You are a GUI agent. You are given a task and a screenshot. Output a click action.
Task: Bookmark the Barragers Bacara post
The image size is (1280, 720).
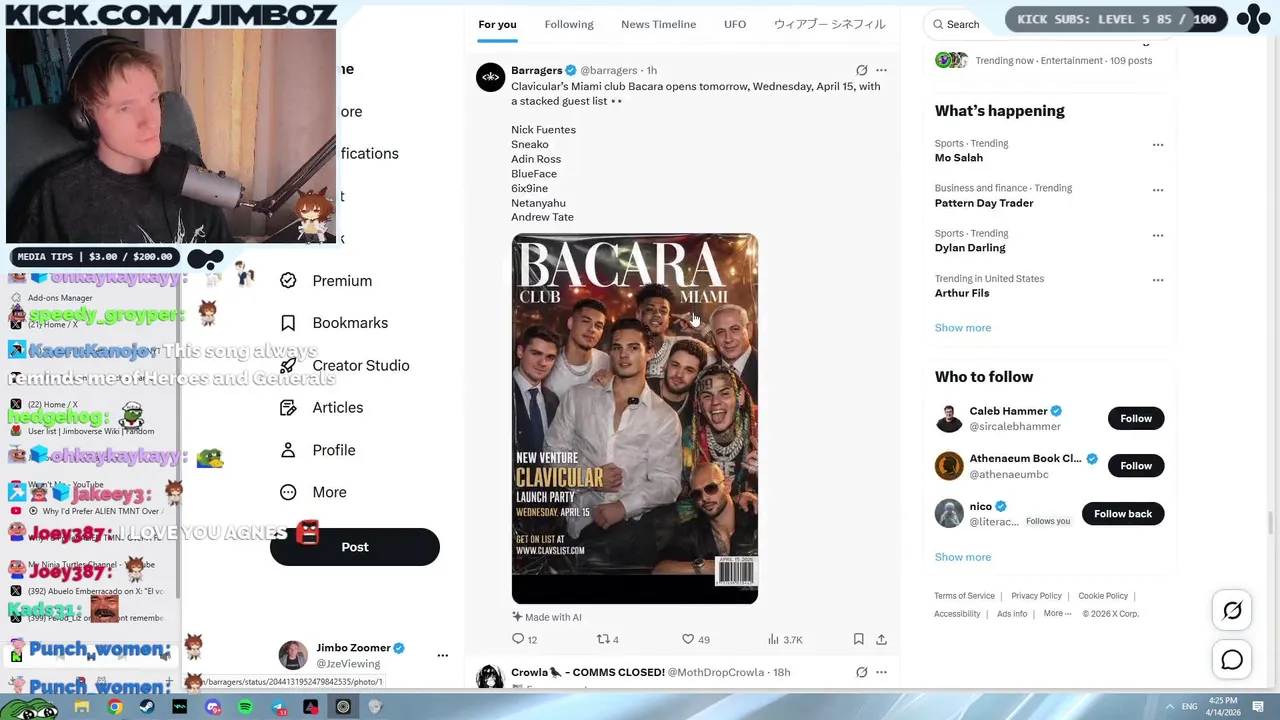point(858,639)
